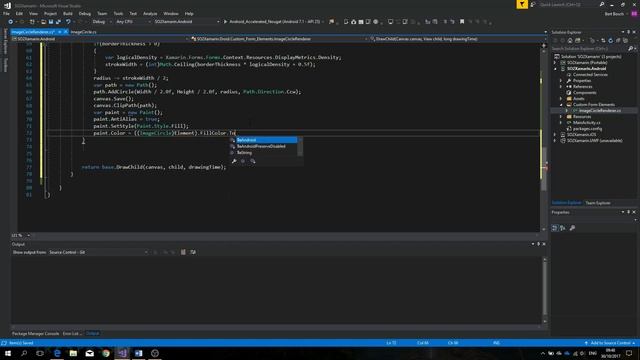This screenshot has width=640, height=360.
Task: Click the File Explorer taskbar icon
Action: (x=73, y=353)
